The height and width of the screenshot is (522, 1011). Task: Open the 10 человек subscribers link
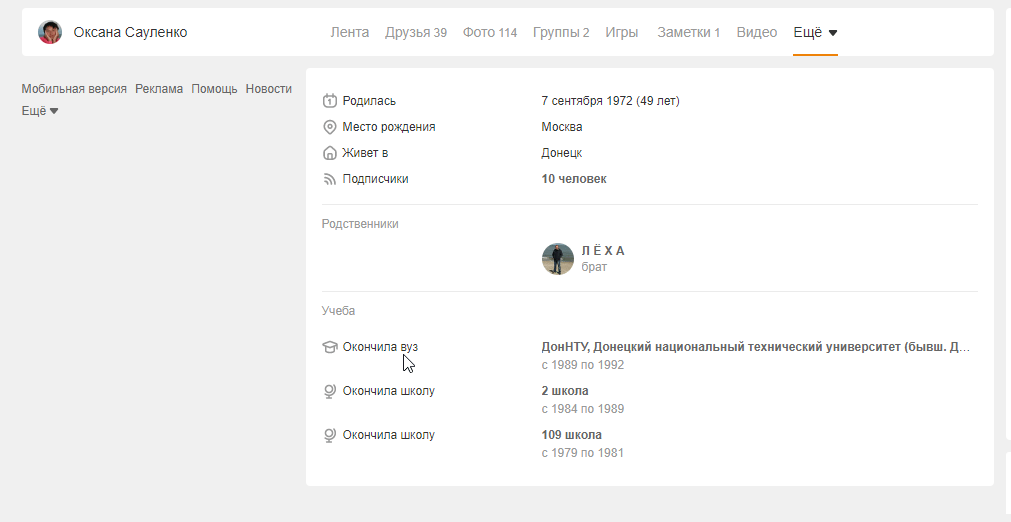point(574,179)
